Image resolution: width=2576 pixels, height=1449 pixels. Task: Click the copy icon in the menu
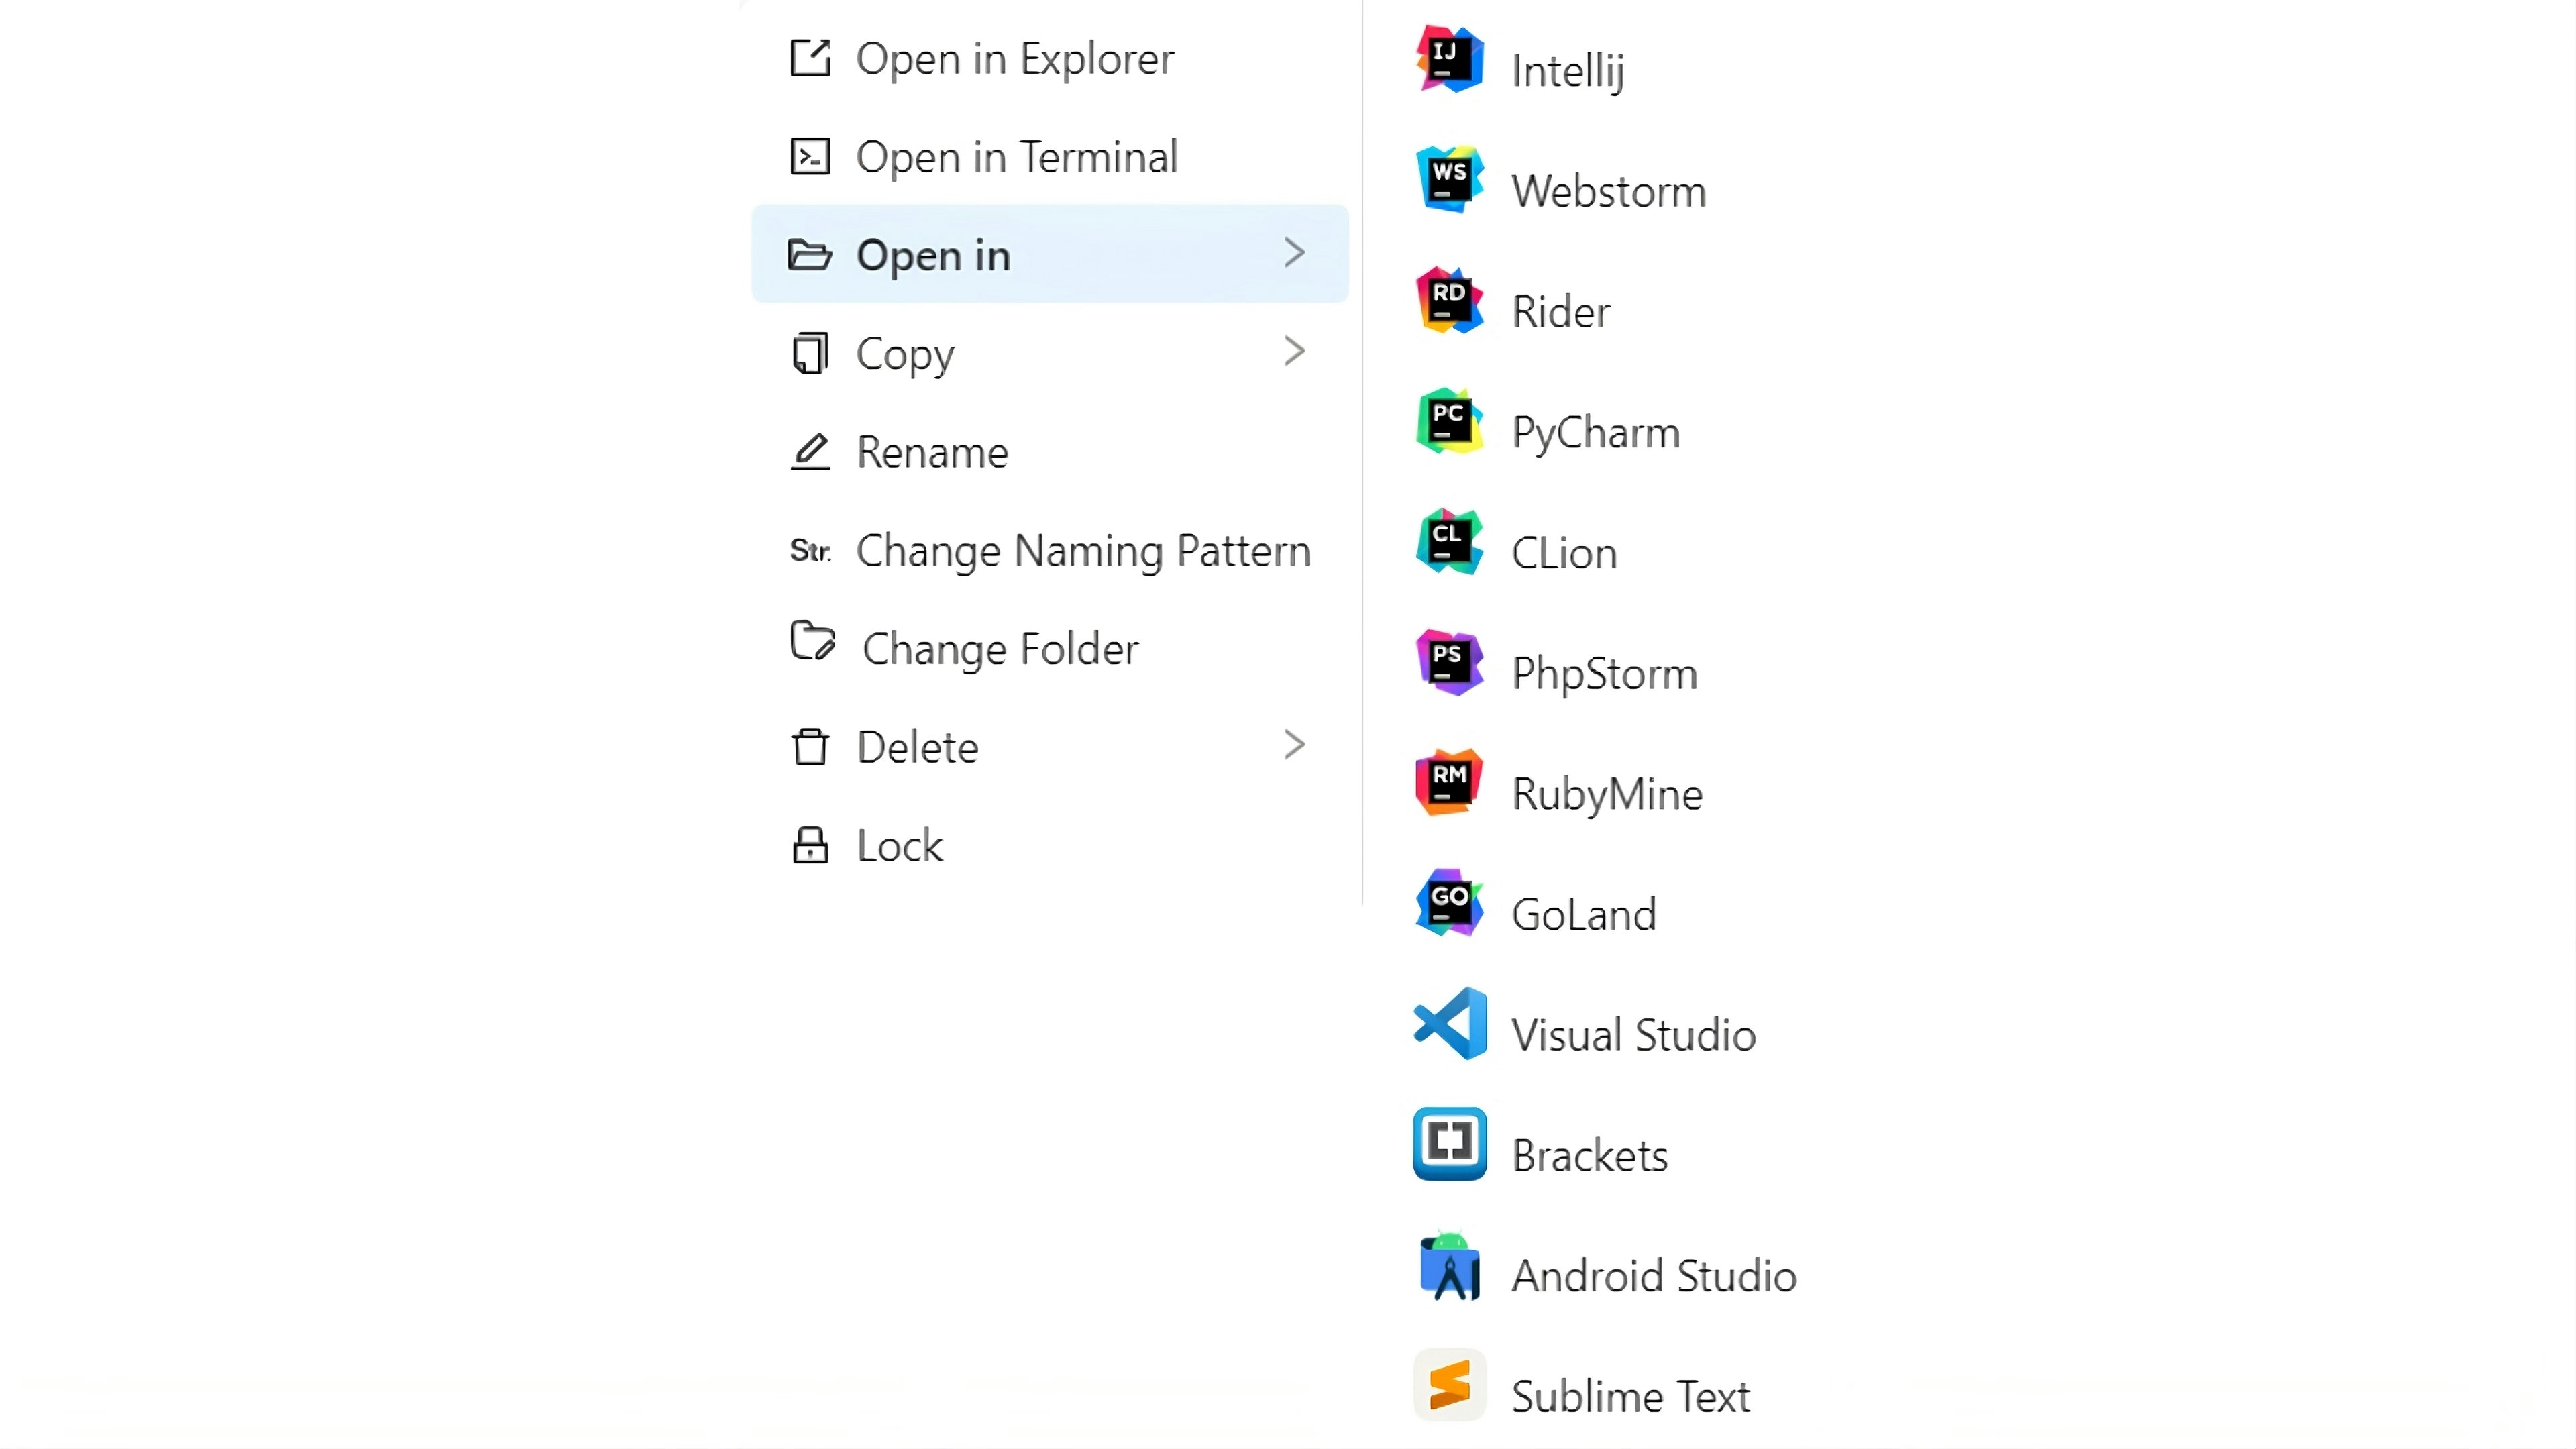coord(810,353)
